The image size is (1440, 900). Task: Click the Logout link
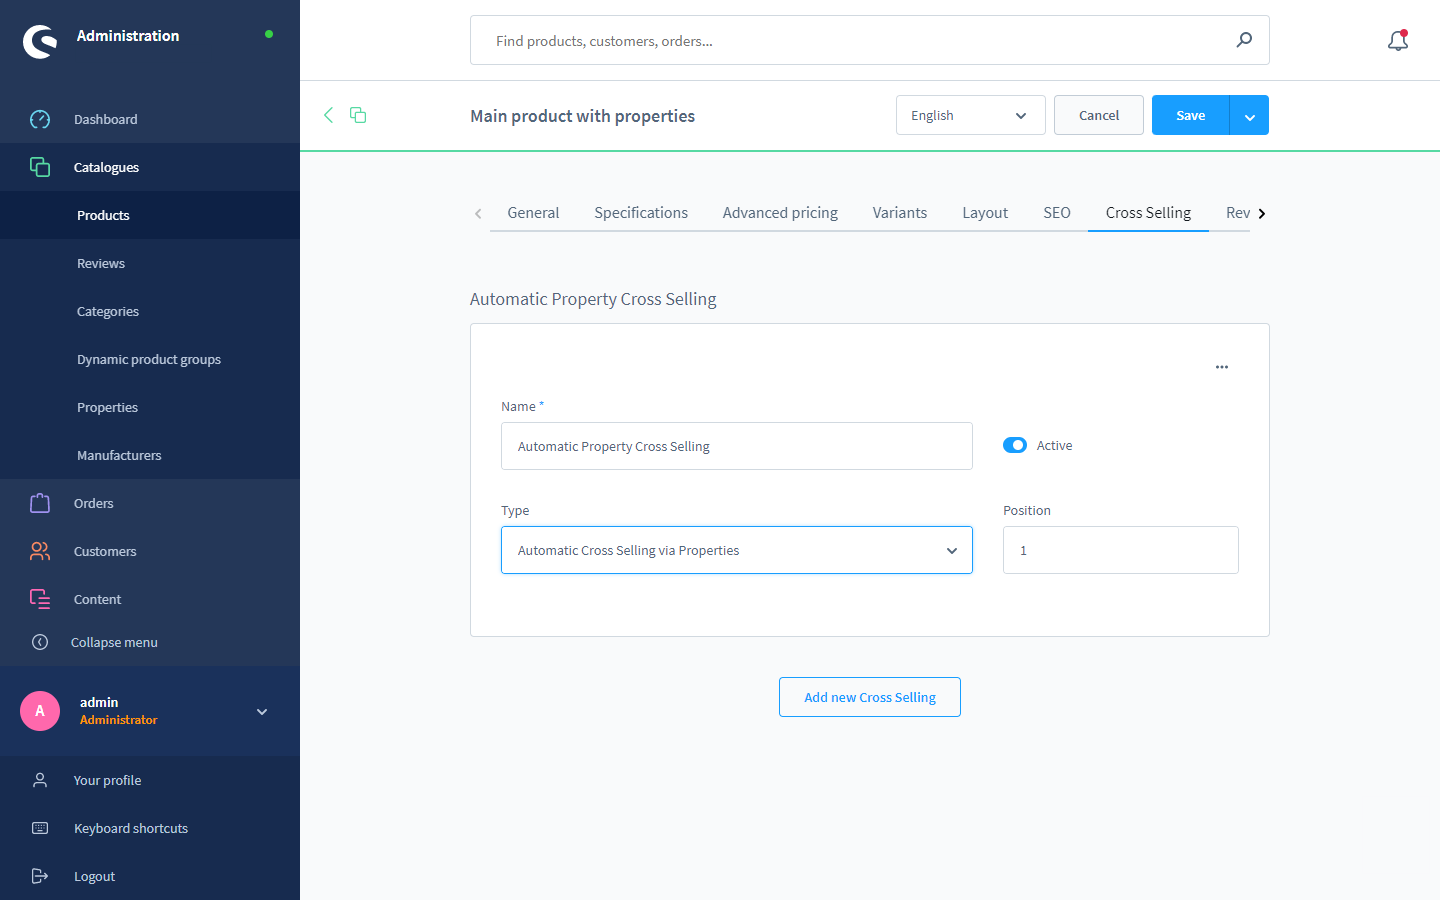(x=94, y=876)
